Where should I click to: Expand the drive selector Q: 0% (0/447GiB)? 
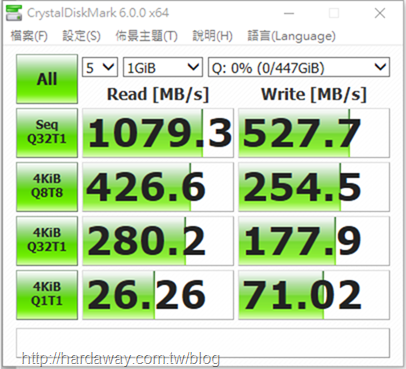pyautogui.click(x=299, y=68)
